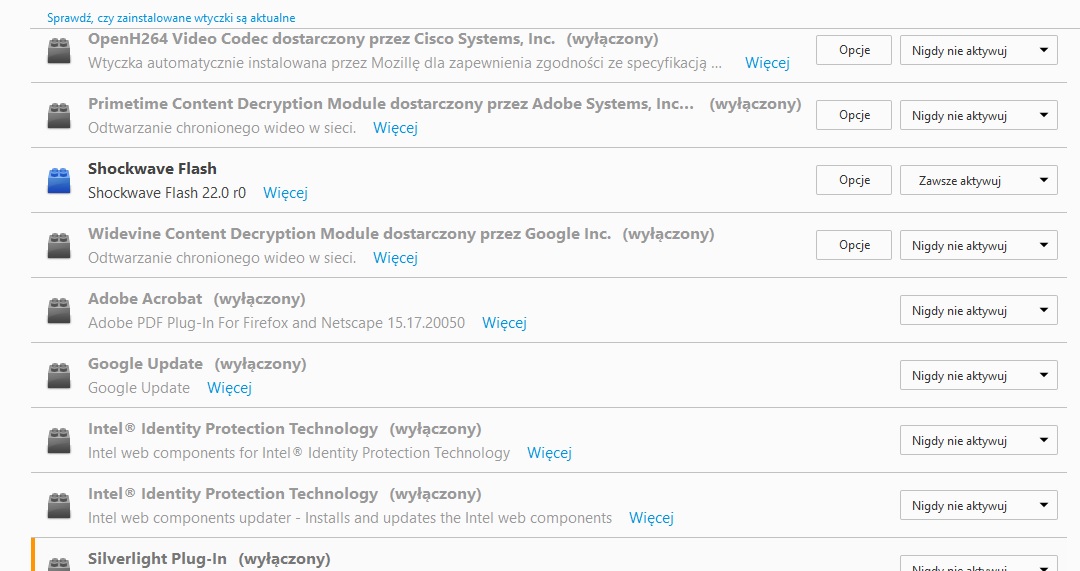Open the Widevine activation dropdown
The image size is (1080, 571).
pos(978,245)
